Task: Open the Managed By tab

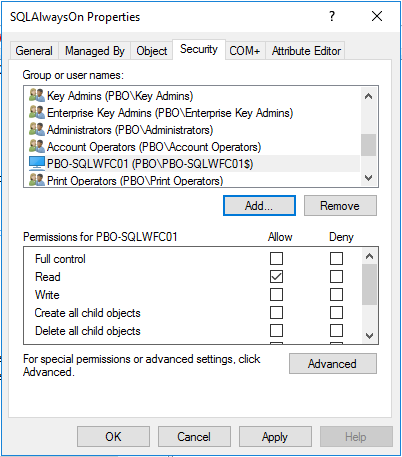Action: (x=95, y=51)
